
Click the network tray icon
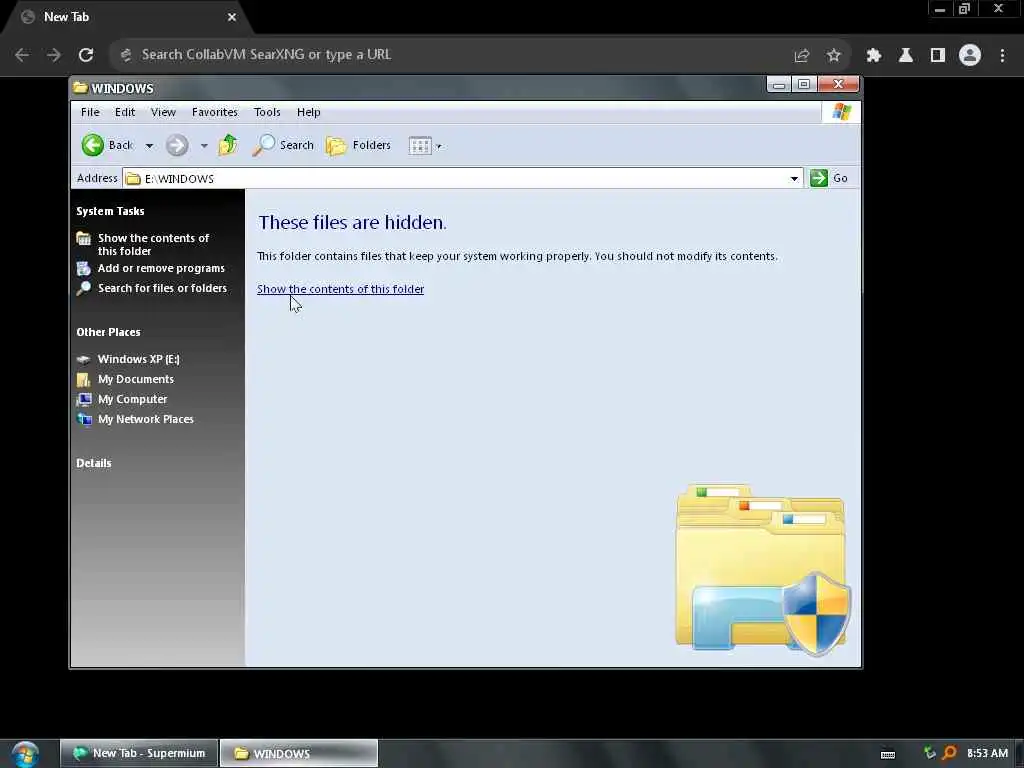(x=930, y=754)
